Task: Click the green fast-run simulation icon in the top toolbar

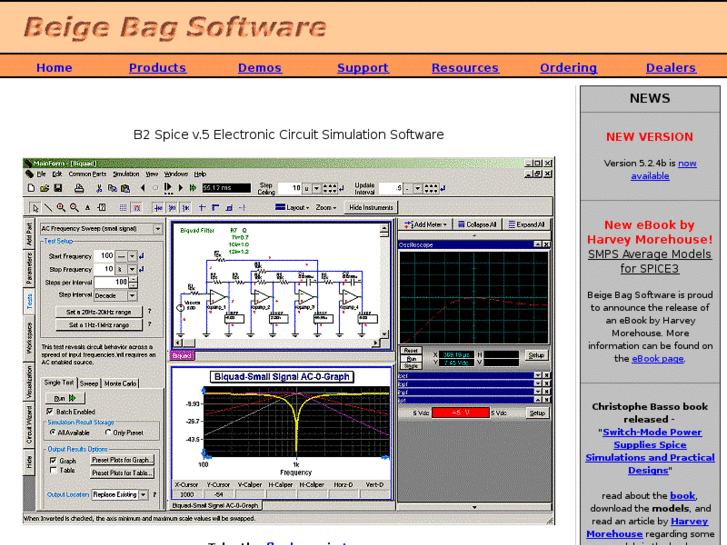Action: click(193, 188)
